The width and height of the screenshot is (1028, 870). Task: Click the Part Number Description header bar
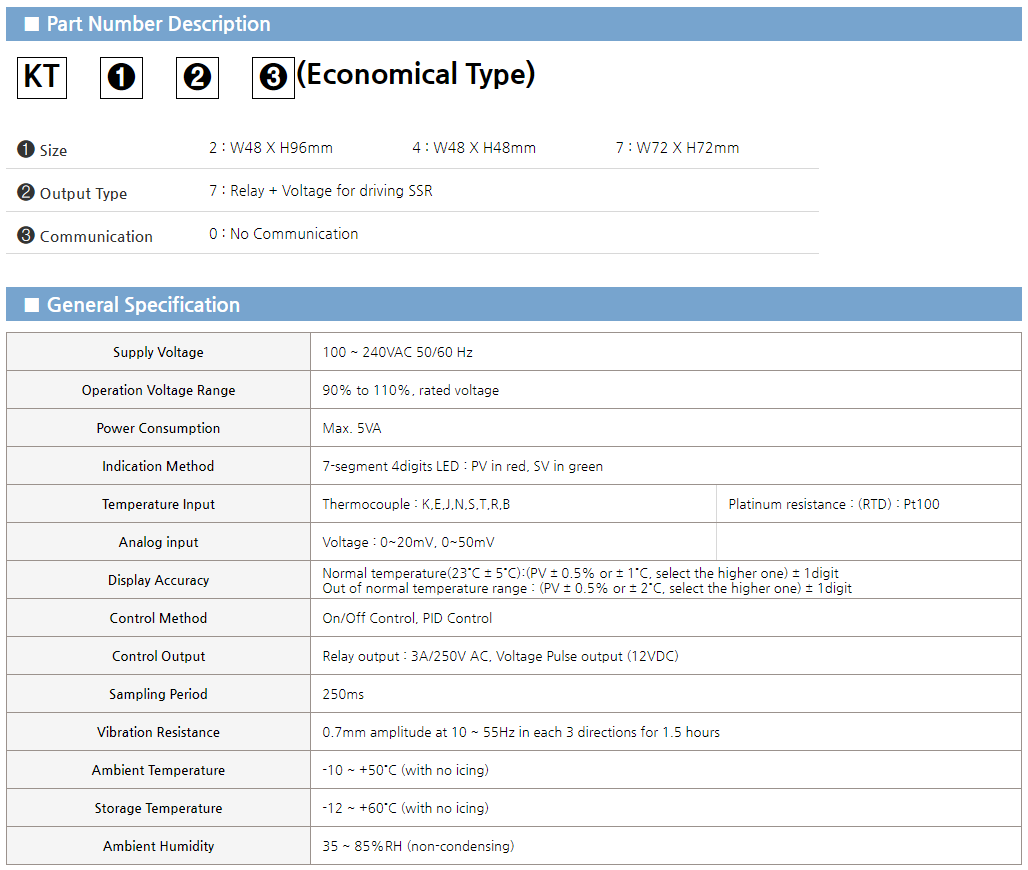pos(514,24)
